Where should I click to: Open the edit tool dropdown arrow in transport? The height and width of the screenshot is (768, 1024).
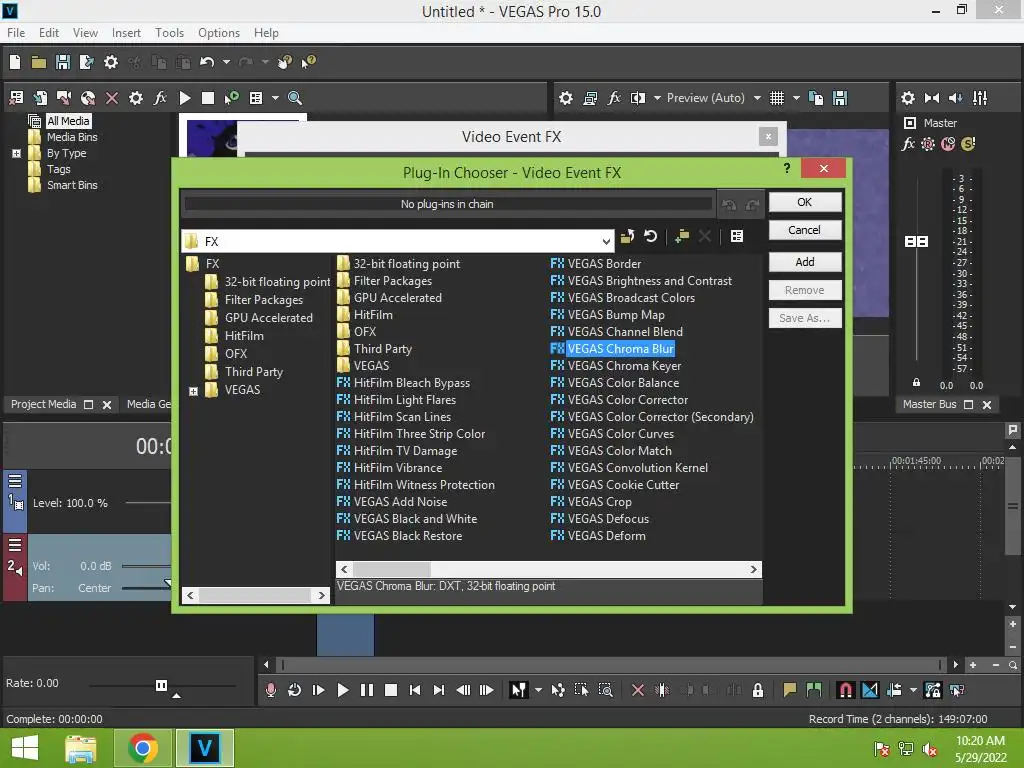(538, 690)
